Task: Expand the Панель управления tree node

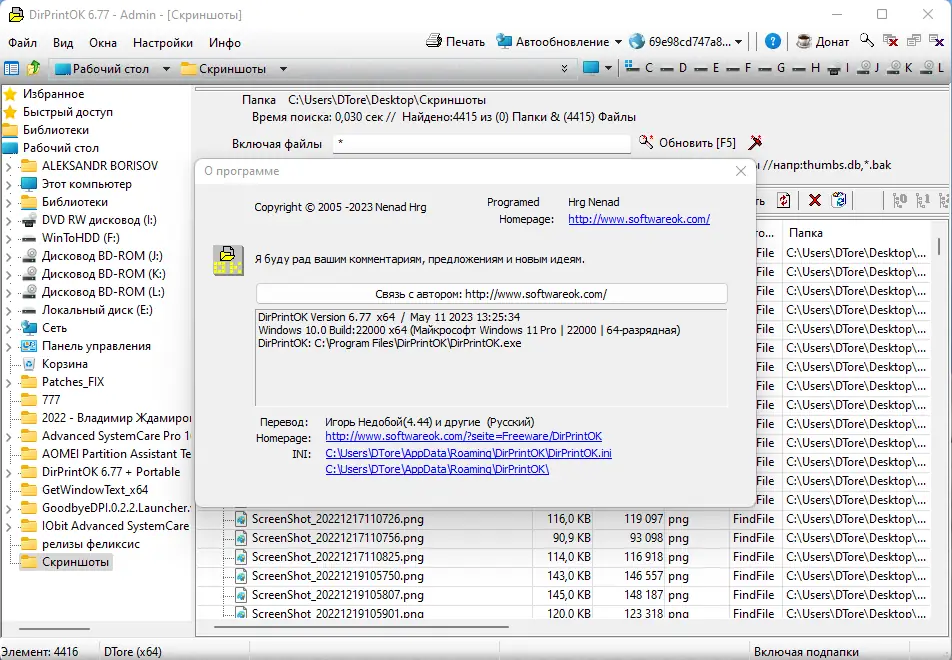Action: click(x=8, y=347)
